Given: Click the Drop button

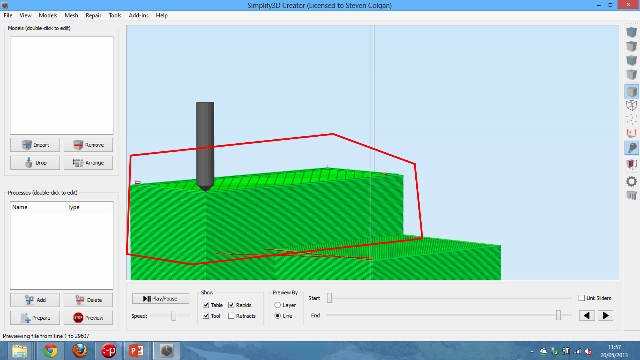Looking at the screenshot, I should tap(35, 163).
